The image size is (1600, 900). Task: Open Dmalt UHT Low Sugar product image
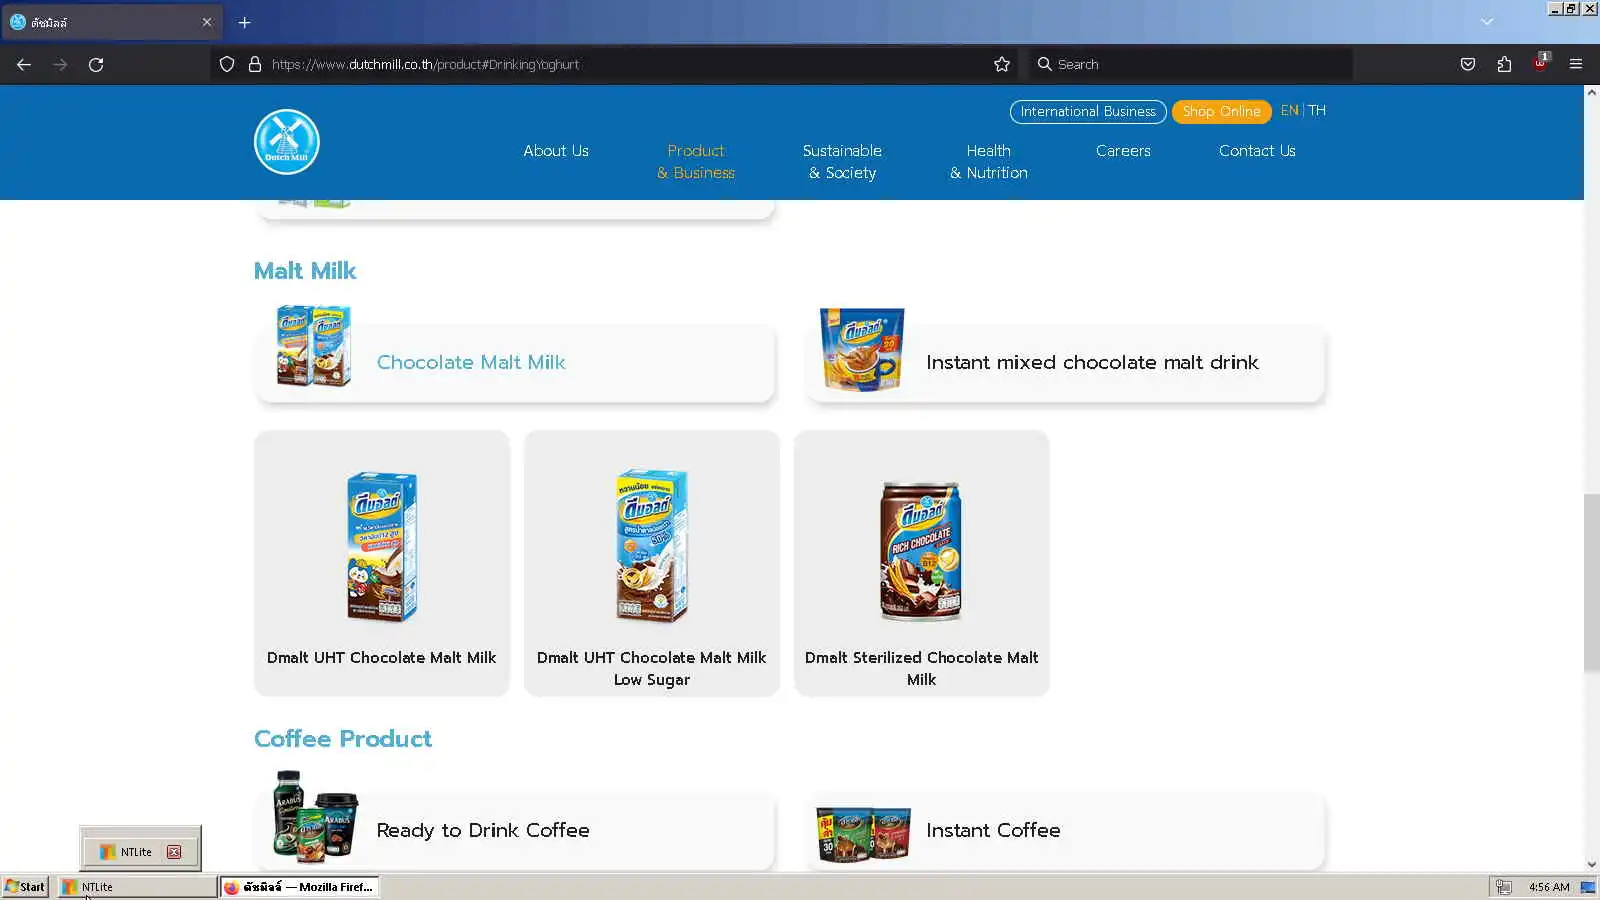click(652, 546)
